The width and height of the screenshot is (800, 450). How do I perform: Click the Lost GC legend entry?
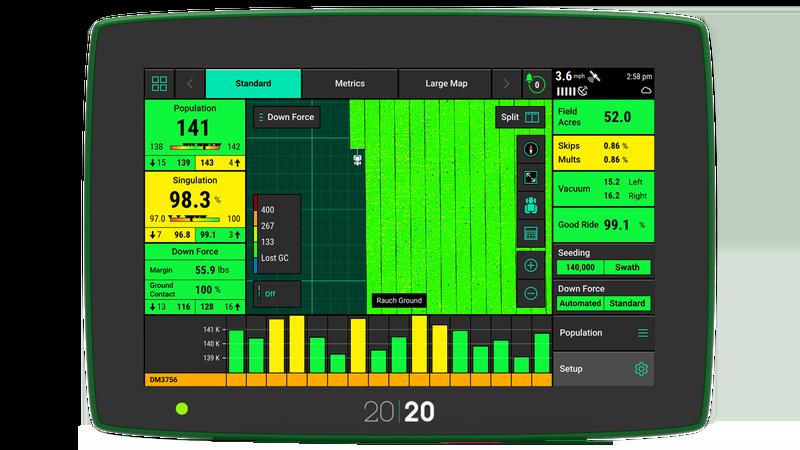[x=274, y=258]
